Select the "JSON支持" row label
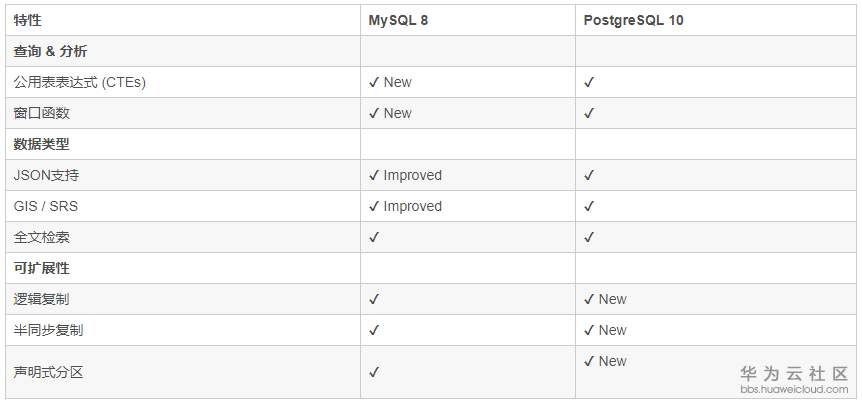Screen dimensions: 862x404 click(46, 175)
